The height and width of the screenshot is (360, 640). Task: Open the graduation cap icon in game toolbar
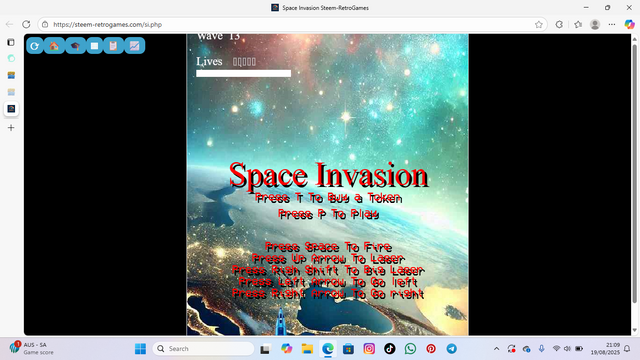point(75,46)
